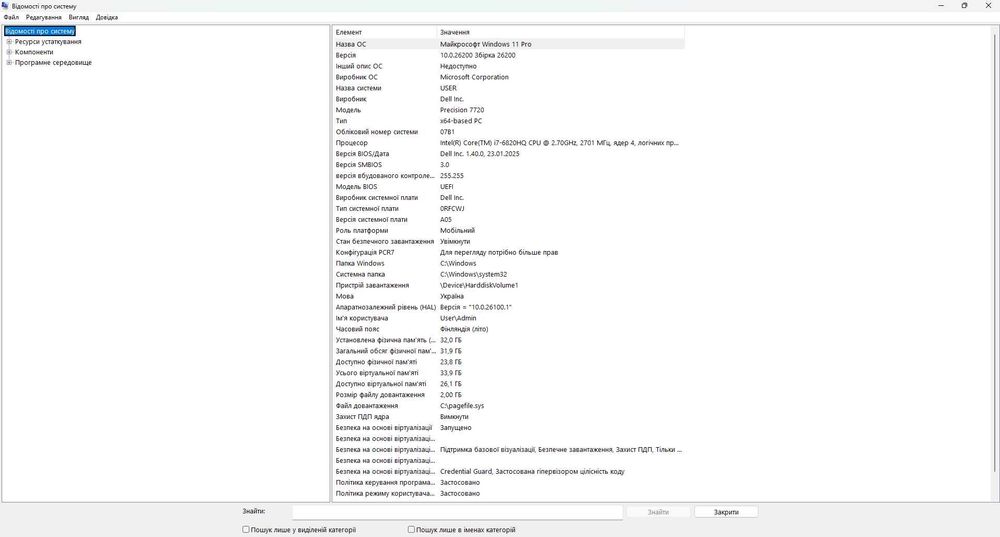
Task: Select the Назва ОС row
Action: coord(508,44)
